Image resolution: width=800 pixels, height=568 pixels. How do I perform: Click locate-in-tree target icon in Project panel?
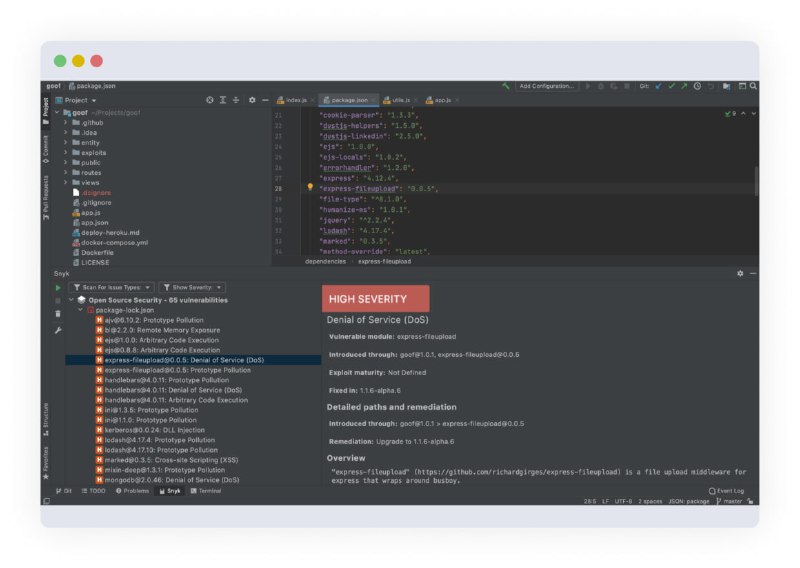pyautogui.click(x=210, y=100)
